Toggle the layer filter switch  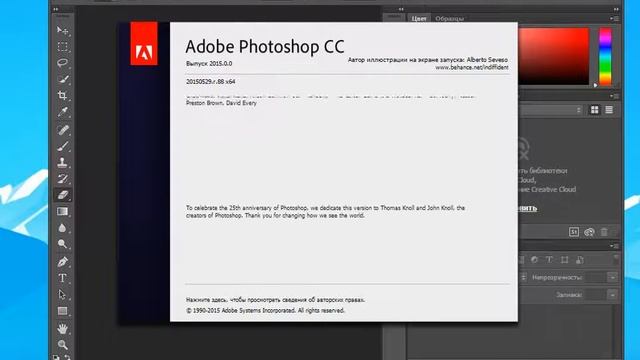pos(616,259)
